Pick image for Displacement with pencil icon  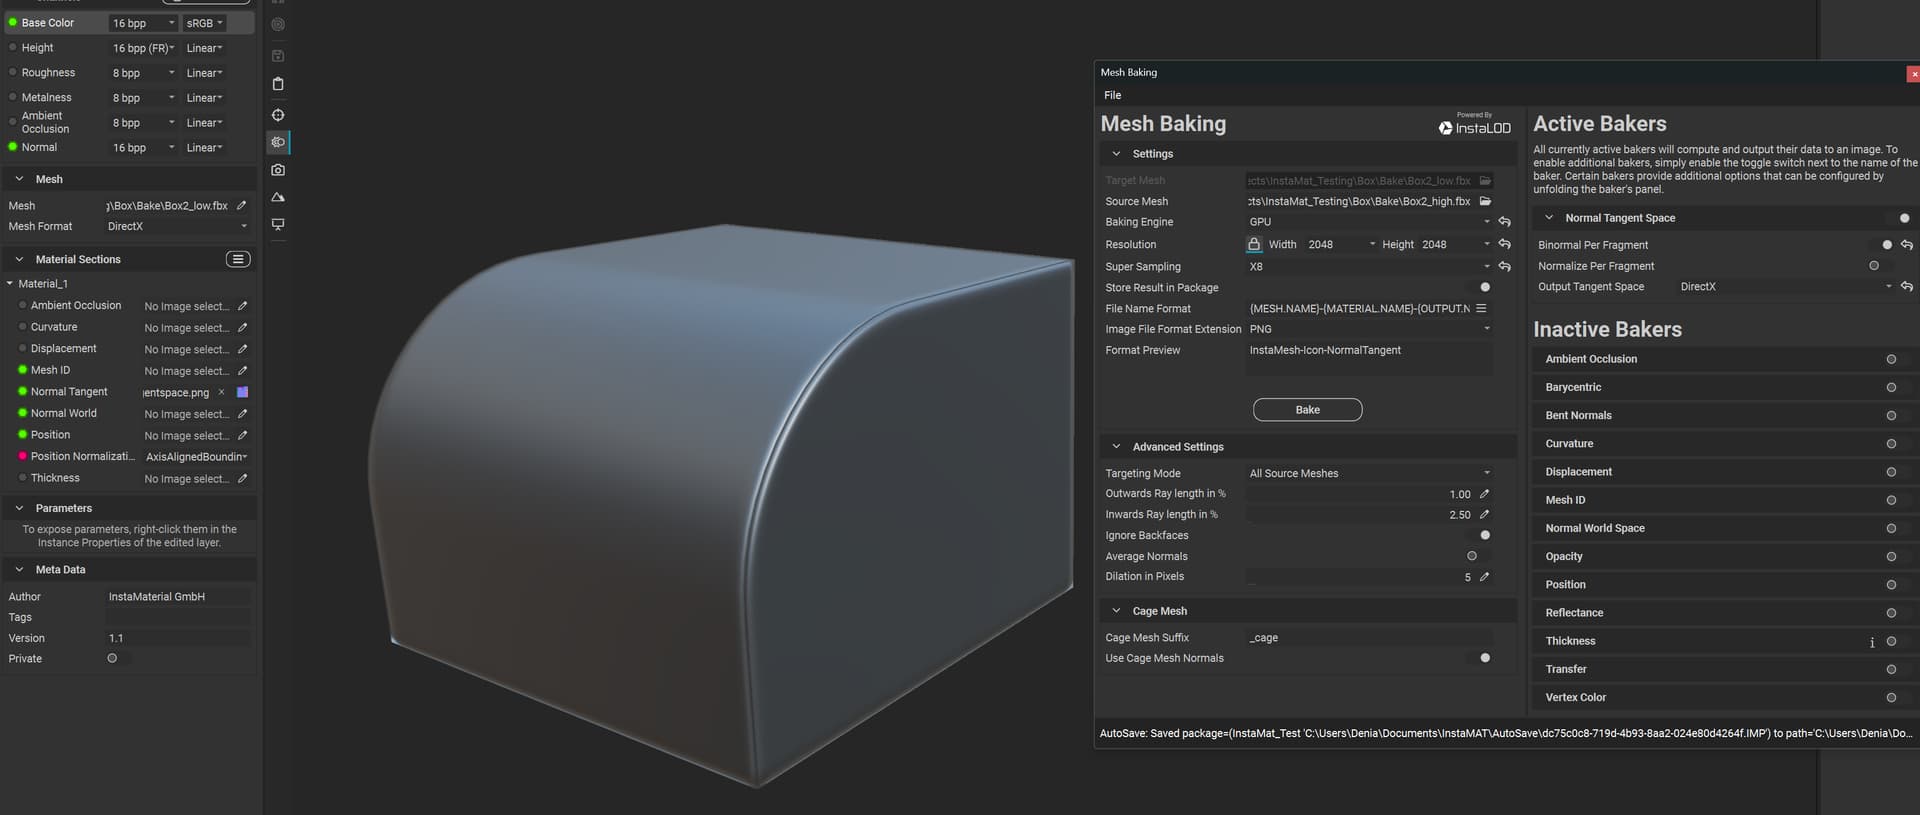point(242,349)
